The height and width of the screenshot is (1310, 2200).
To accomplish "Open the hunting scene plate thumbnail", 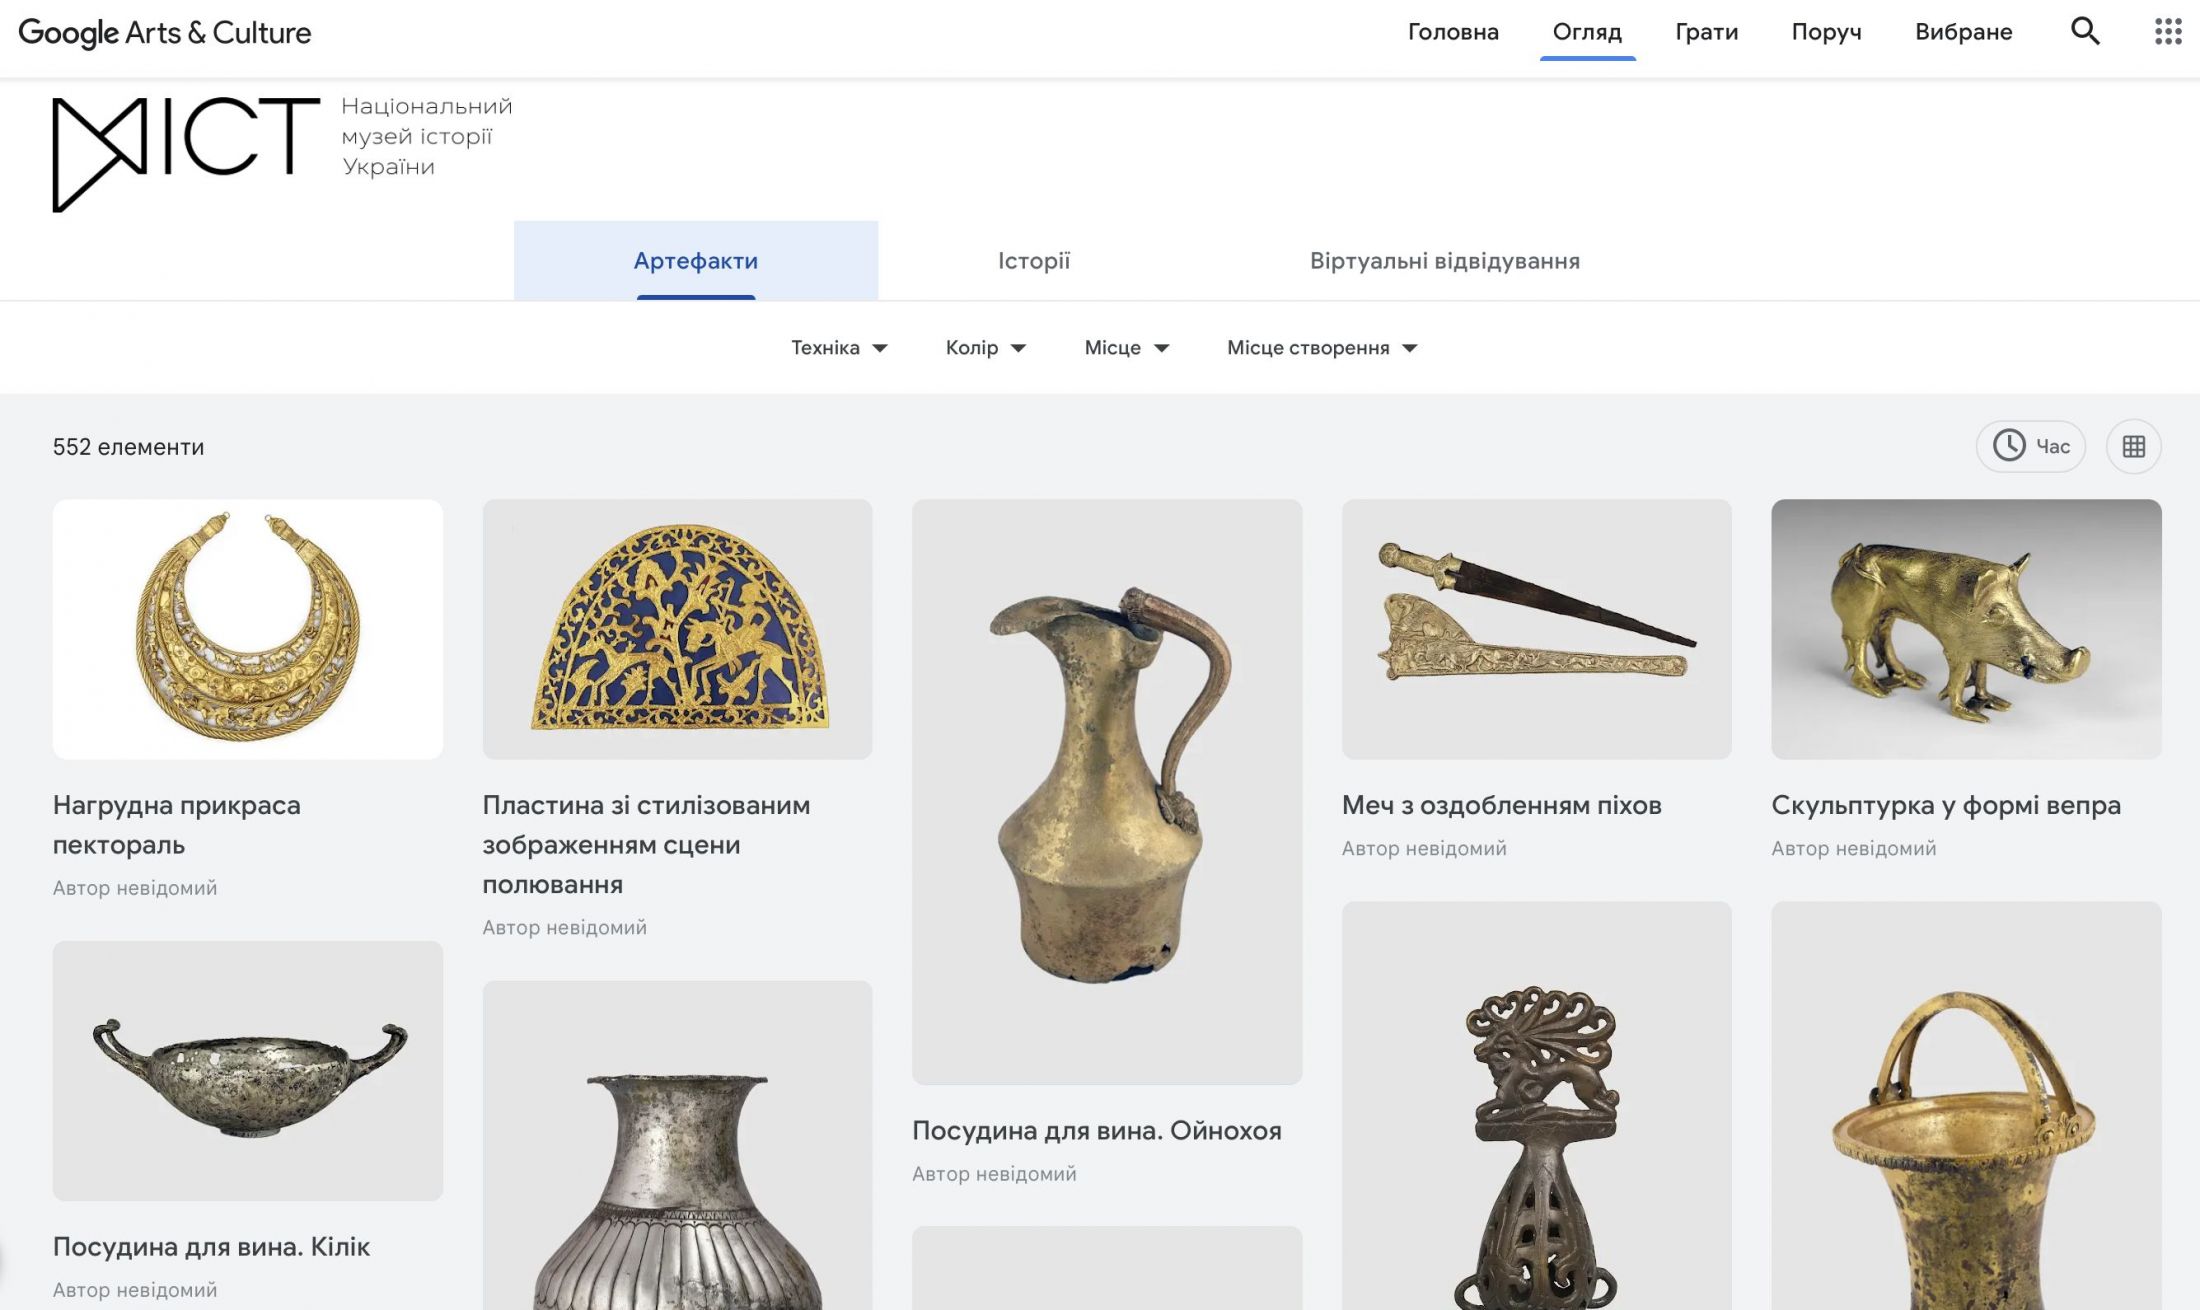I will pyautogui.click(x=677, y=629).
